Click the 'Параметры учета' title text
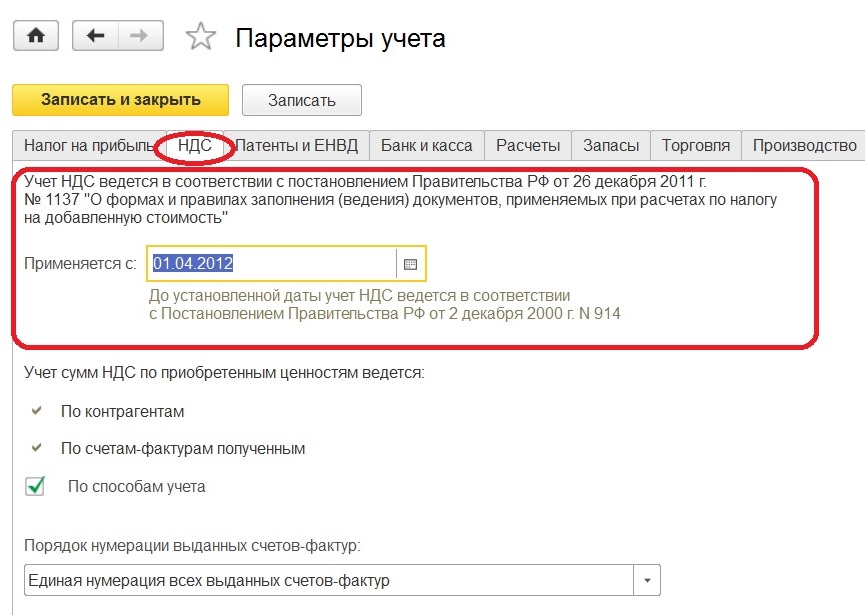The width and height of the screenshot is (865, 615). (340, 39)
